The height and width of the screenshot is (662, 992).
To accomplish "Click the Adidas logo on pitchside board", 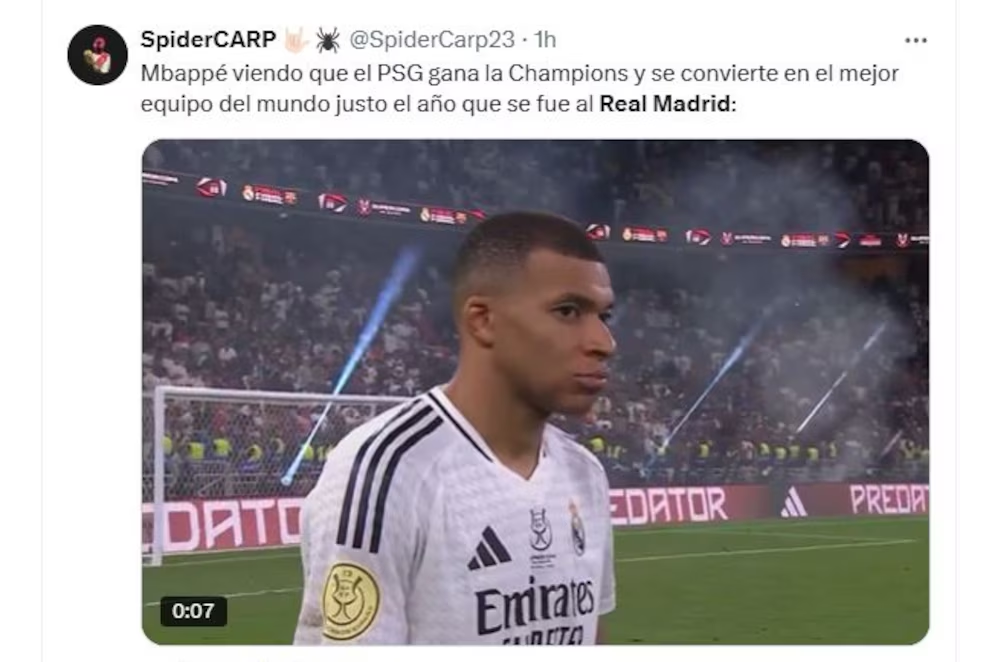I will click(793, 503).
